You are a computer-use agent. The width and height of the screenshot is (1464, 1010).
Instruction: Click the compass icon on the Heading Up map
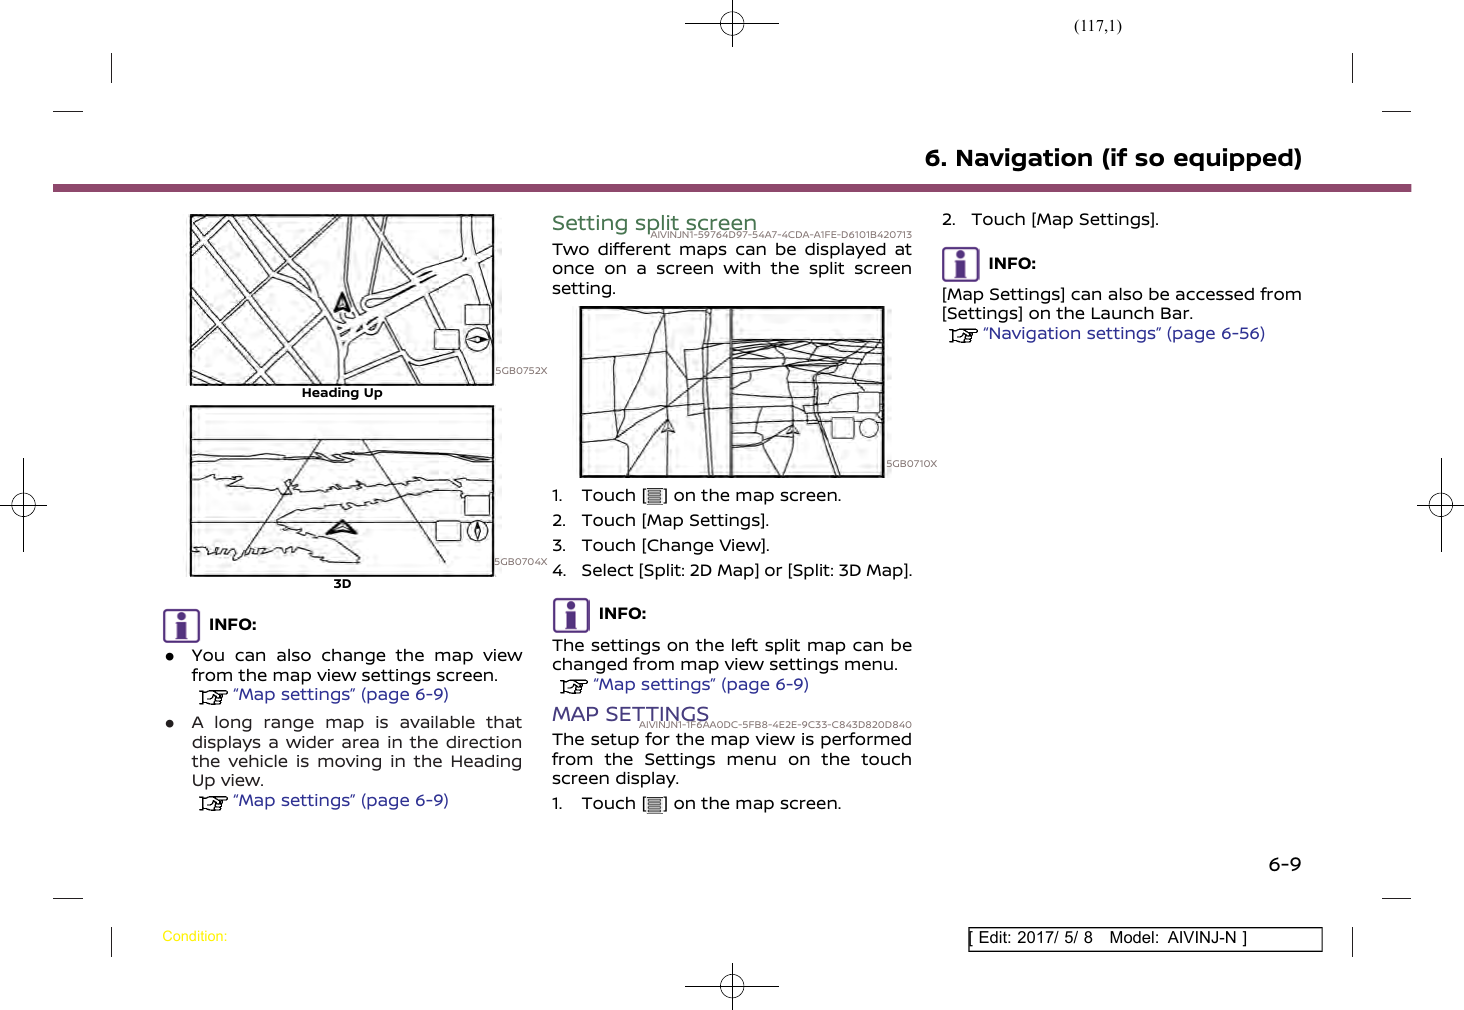(x=478, y=339)
